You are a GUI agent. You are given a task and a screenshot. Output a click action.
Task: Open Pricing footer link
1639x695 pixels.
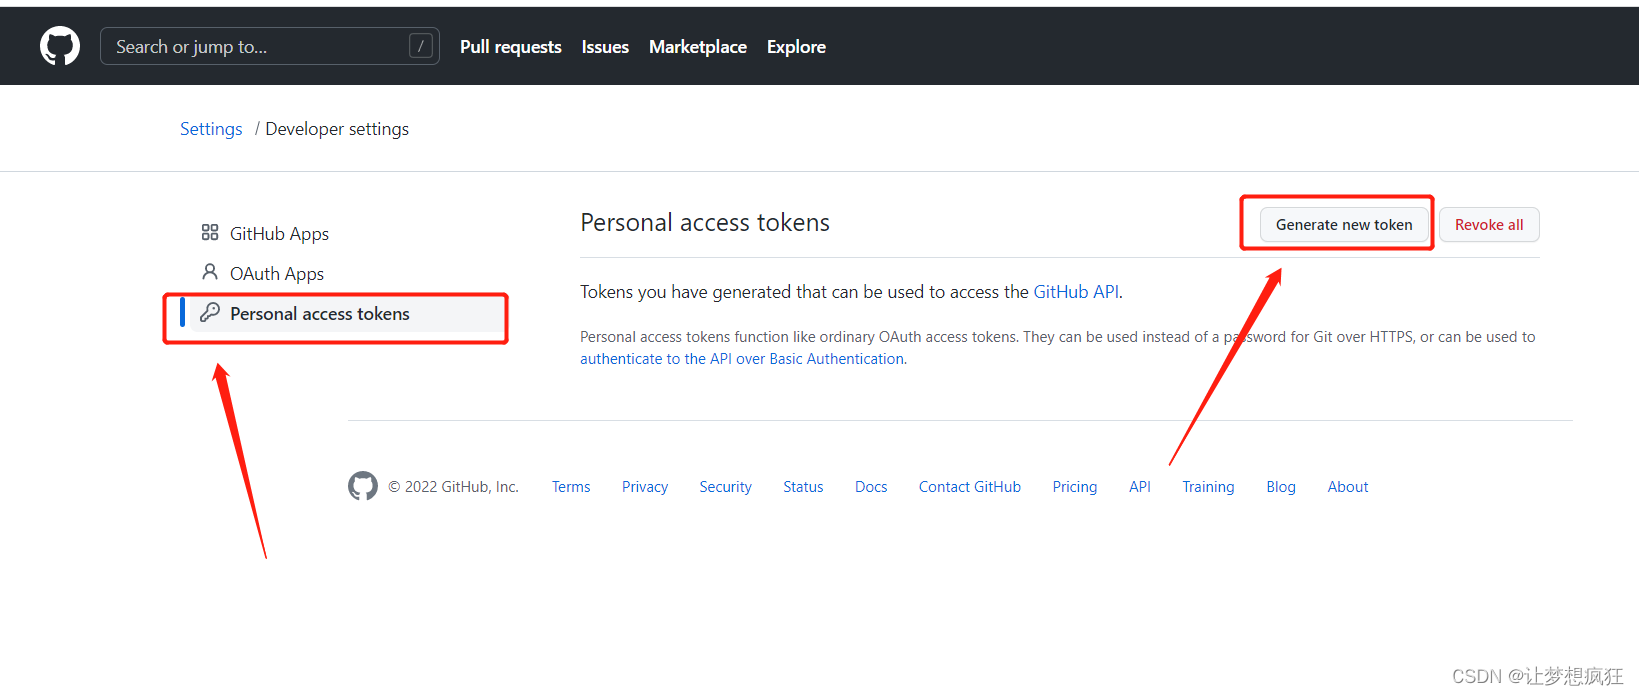coord(1075,487)
